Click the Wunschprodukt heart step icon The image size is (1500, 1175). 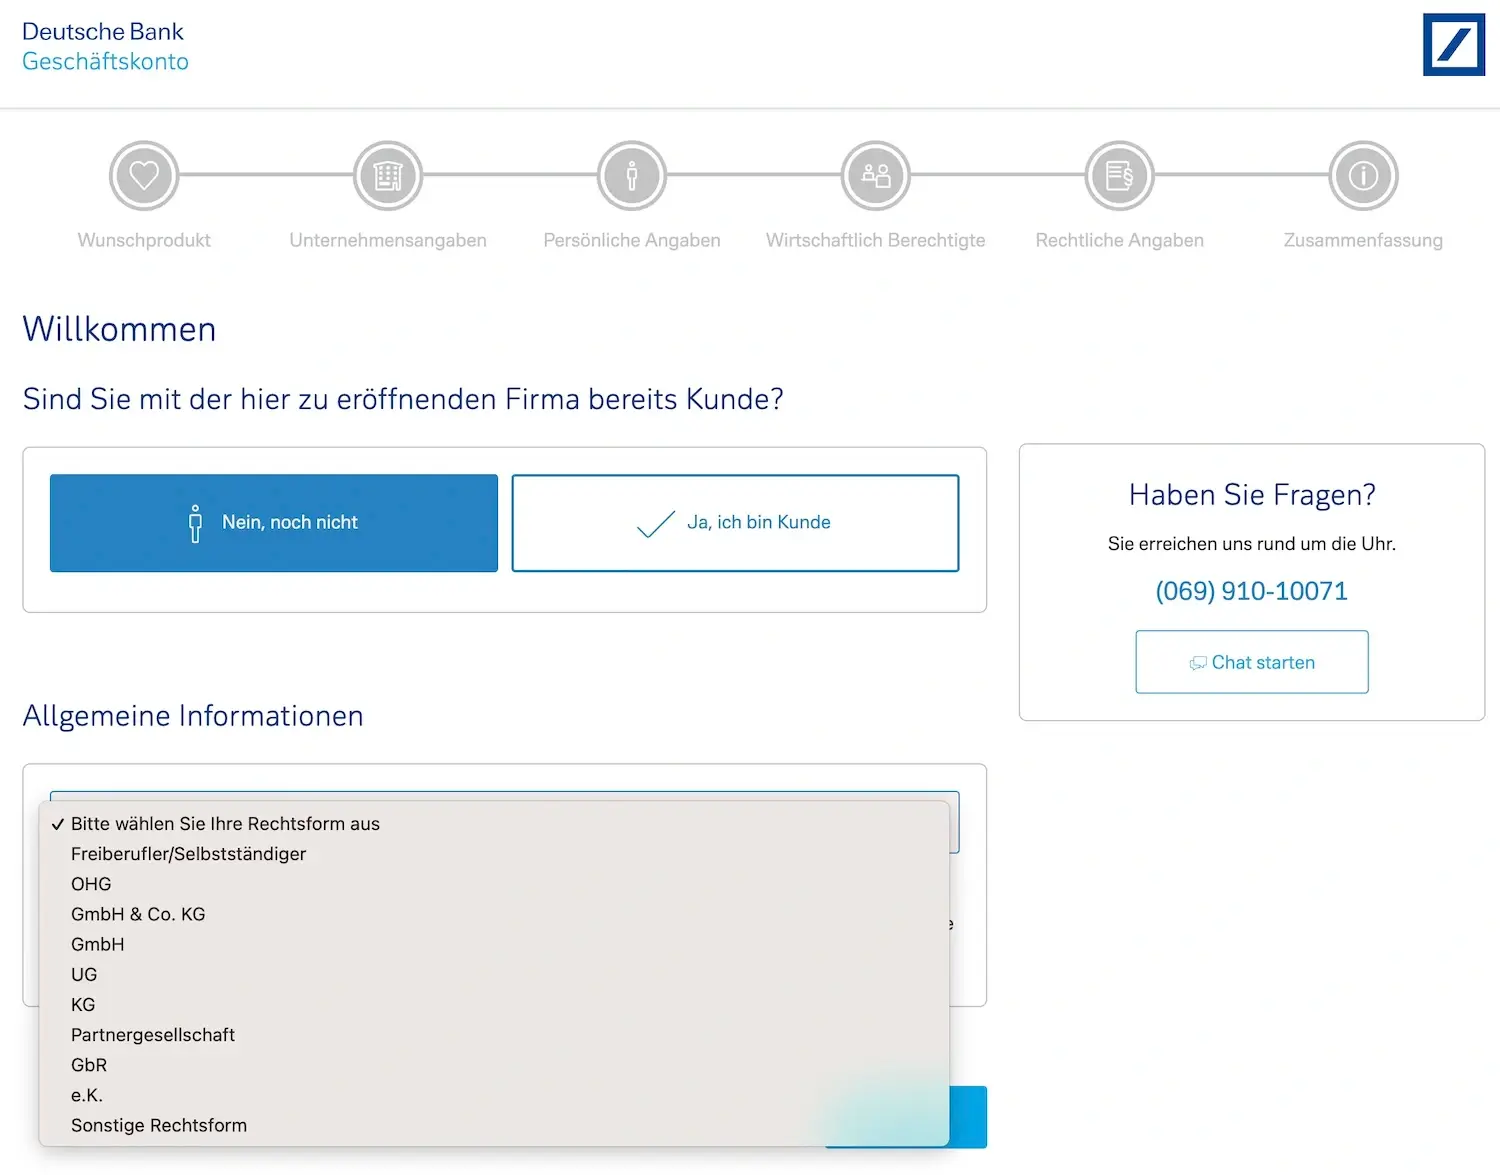click(x=144, y=175)
